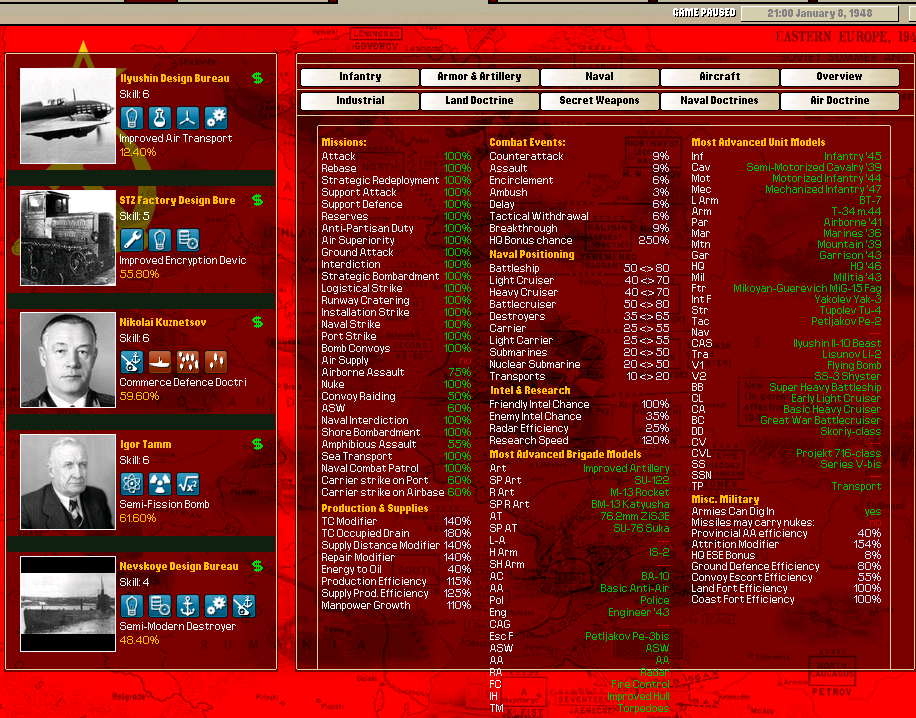Open the Armor & Artillery tab
The width and height of the screenshot is (916, 718).
coord(479,77)
